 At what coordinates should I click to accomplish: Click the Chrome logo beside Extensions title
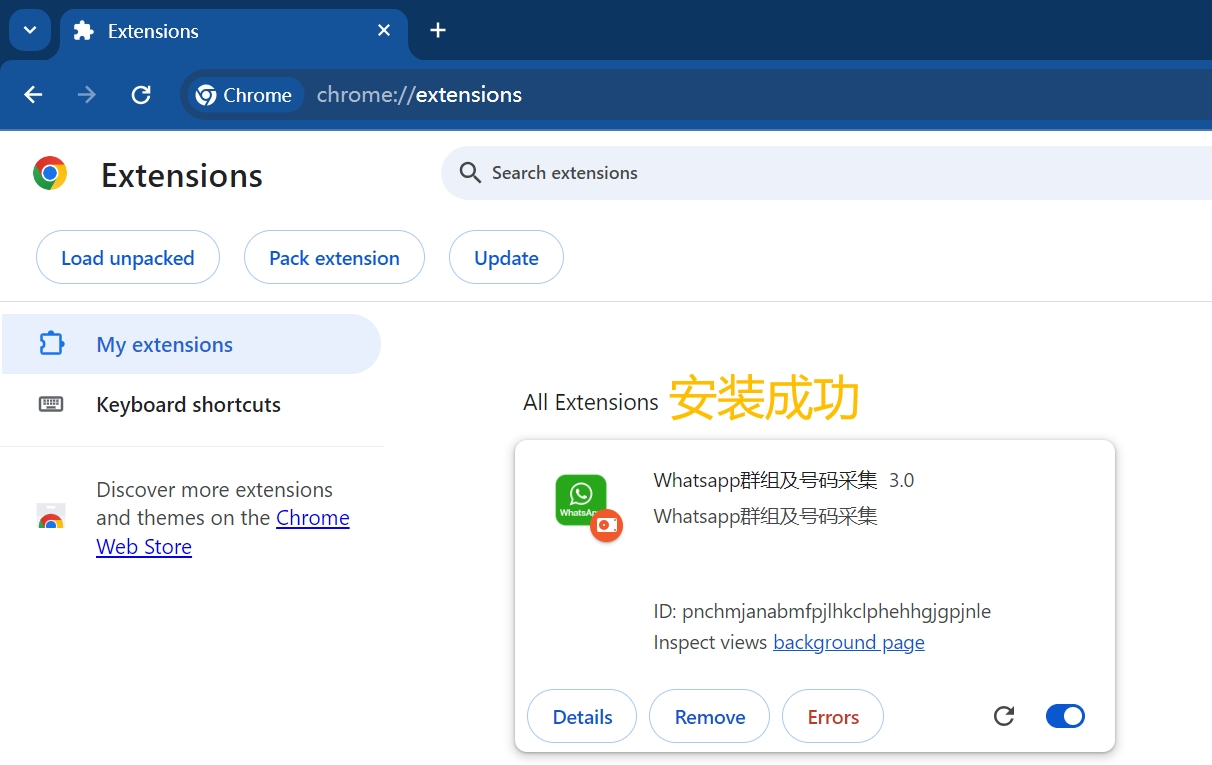[50, 173]
